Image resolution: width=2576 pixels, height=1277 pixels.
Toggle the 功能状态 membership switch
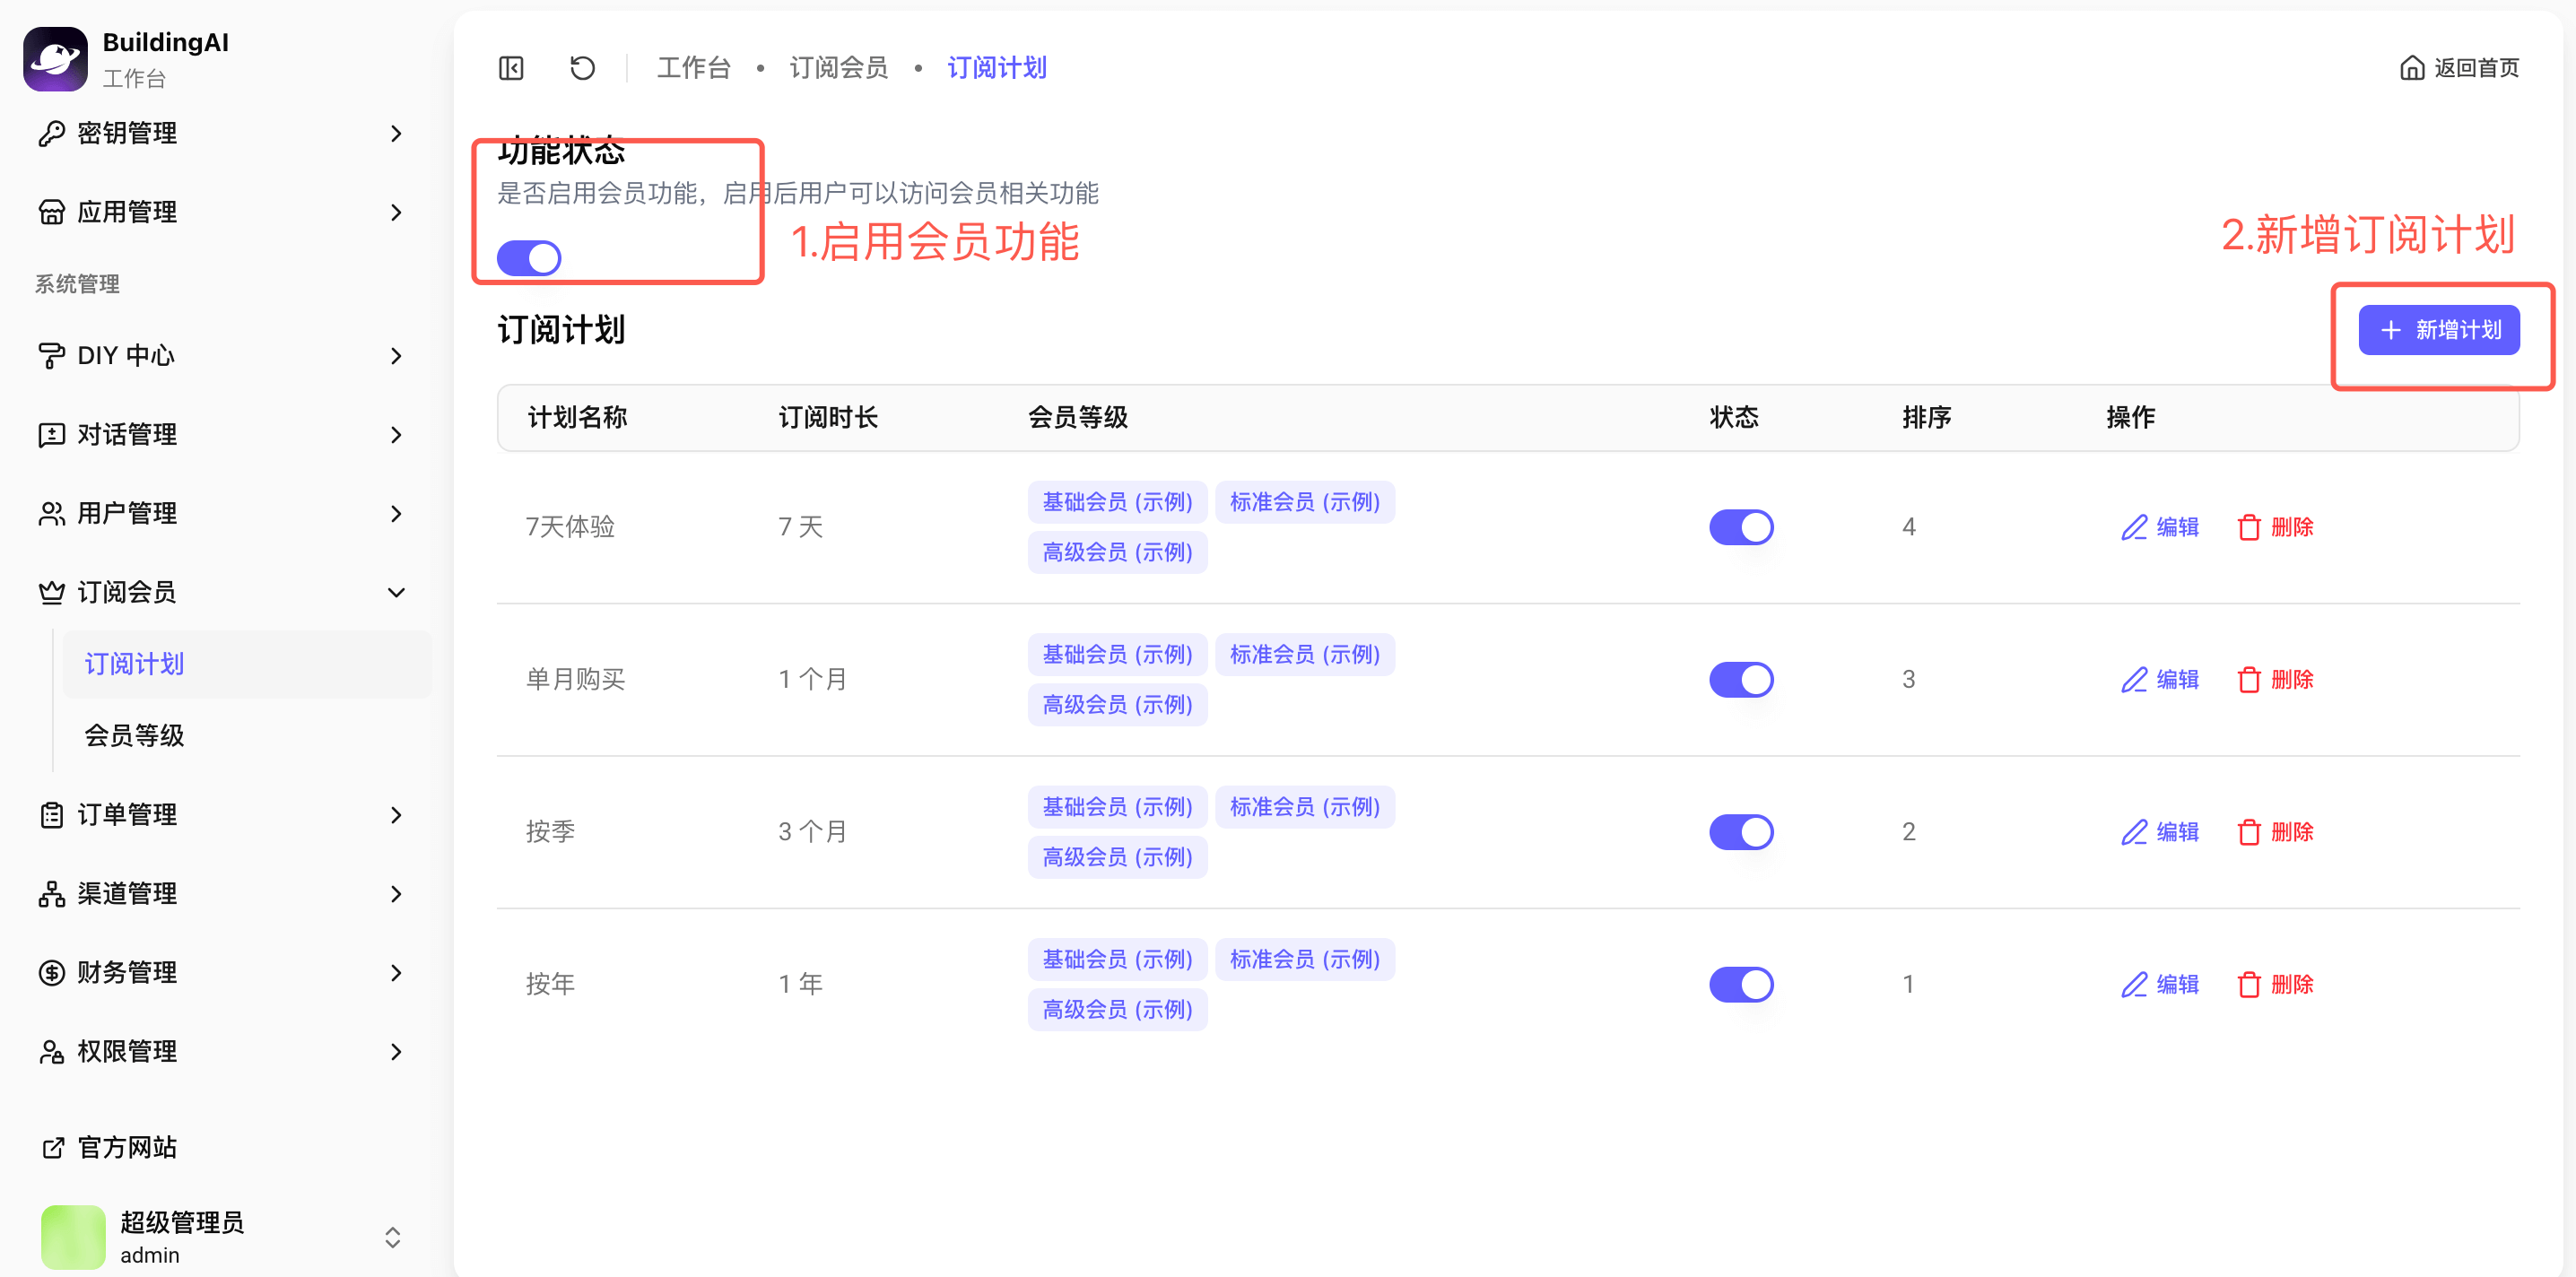pos(529,258)
